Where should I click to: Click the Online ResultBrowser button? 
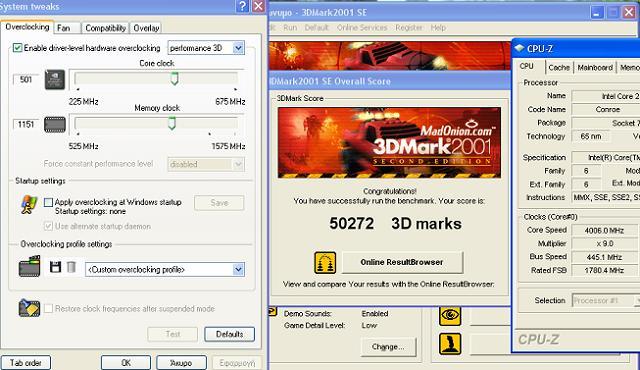(402, 262)
